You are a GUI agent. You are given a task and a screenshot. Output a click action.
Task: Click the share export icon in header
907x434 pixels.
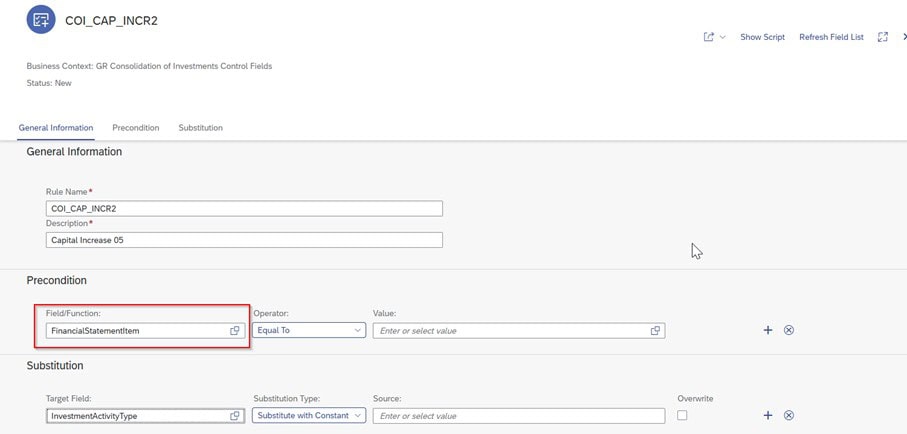pos(709,37)
